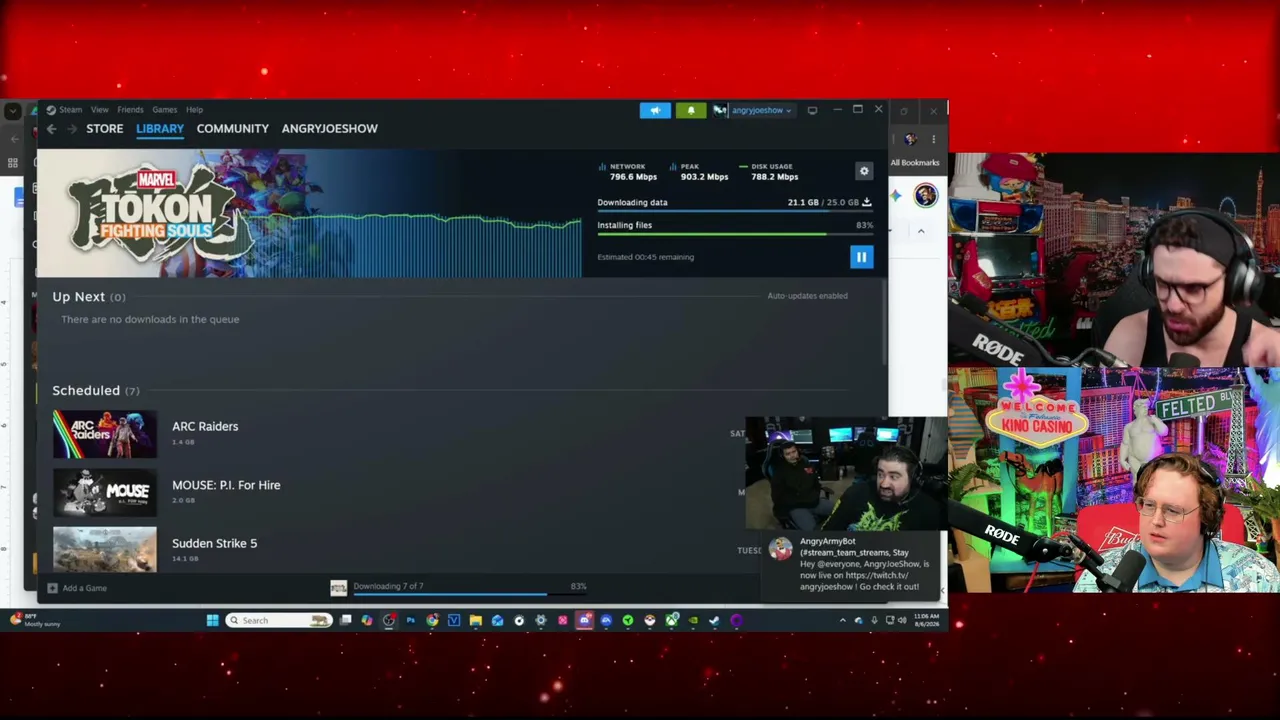
Task: Open the Friends menu in Steam
Action: click(x=130, y=110)
